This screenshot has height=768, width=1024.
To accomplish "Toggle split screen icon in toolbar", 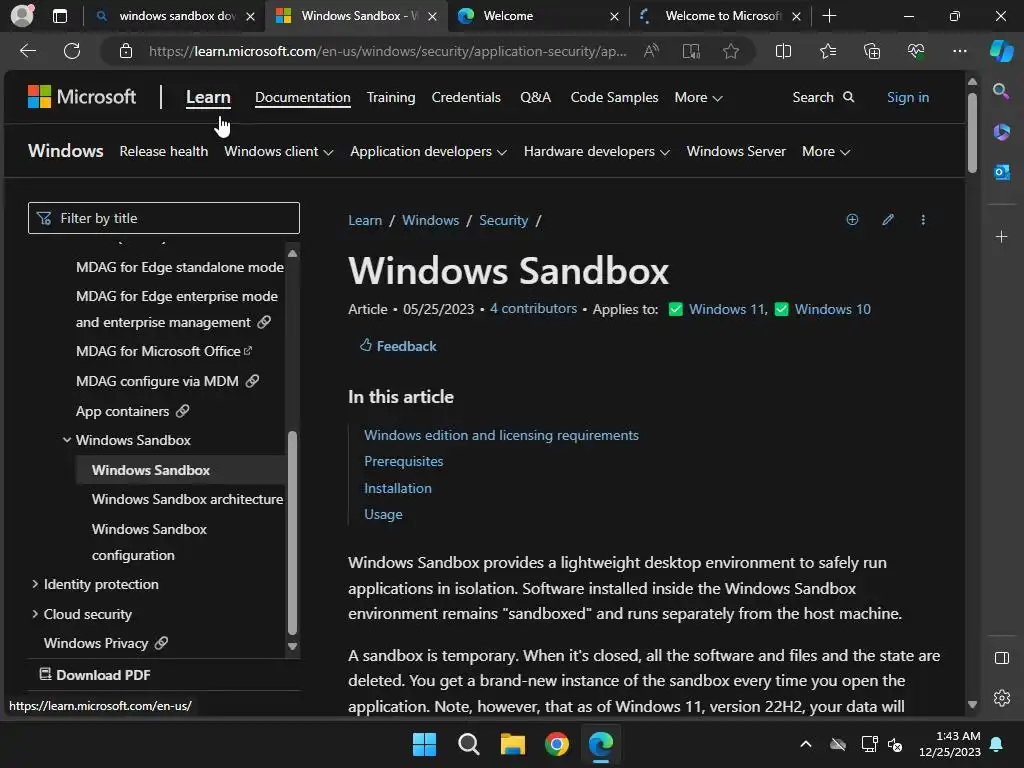I will point(783,51).
